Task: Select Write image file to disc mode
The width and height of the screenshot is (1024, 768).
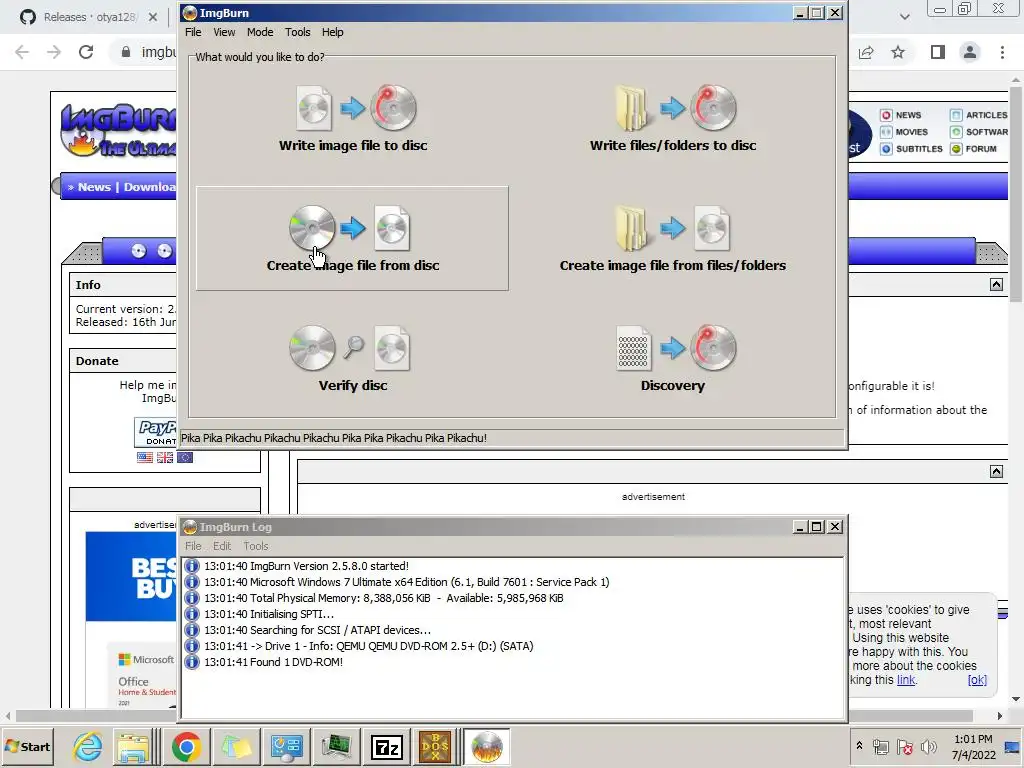Action: 353,119
